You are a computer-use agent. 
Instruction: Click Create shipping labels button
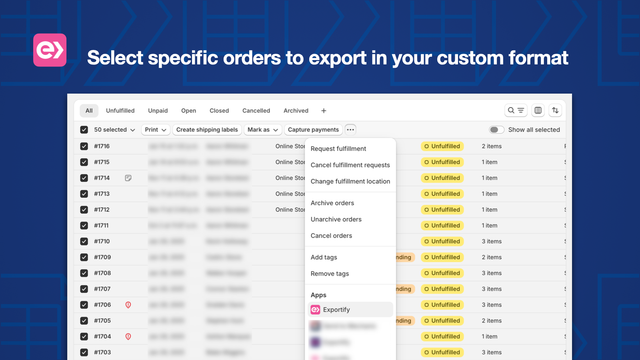coord(207,130)
